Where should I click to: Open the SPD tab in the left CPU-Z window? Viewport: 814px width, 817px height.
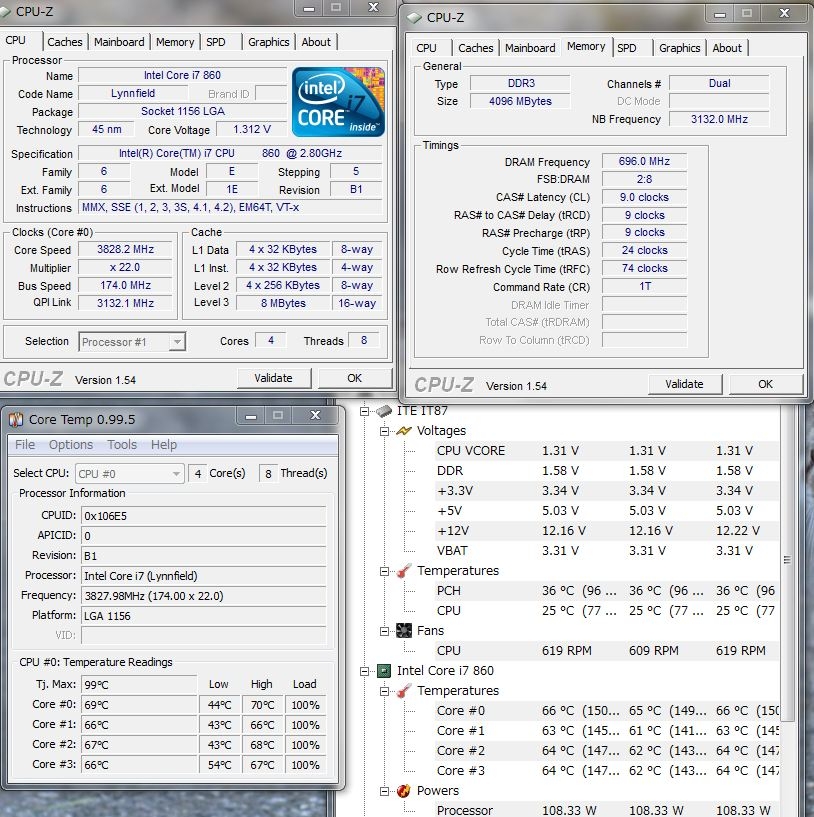[216, 42]
